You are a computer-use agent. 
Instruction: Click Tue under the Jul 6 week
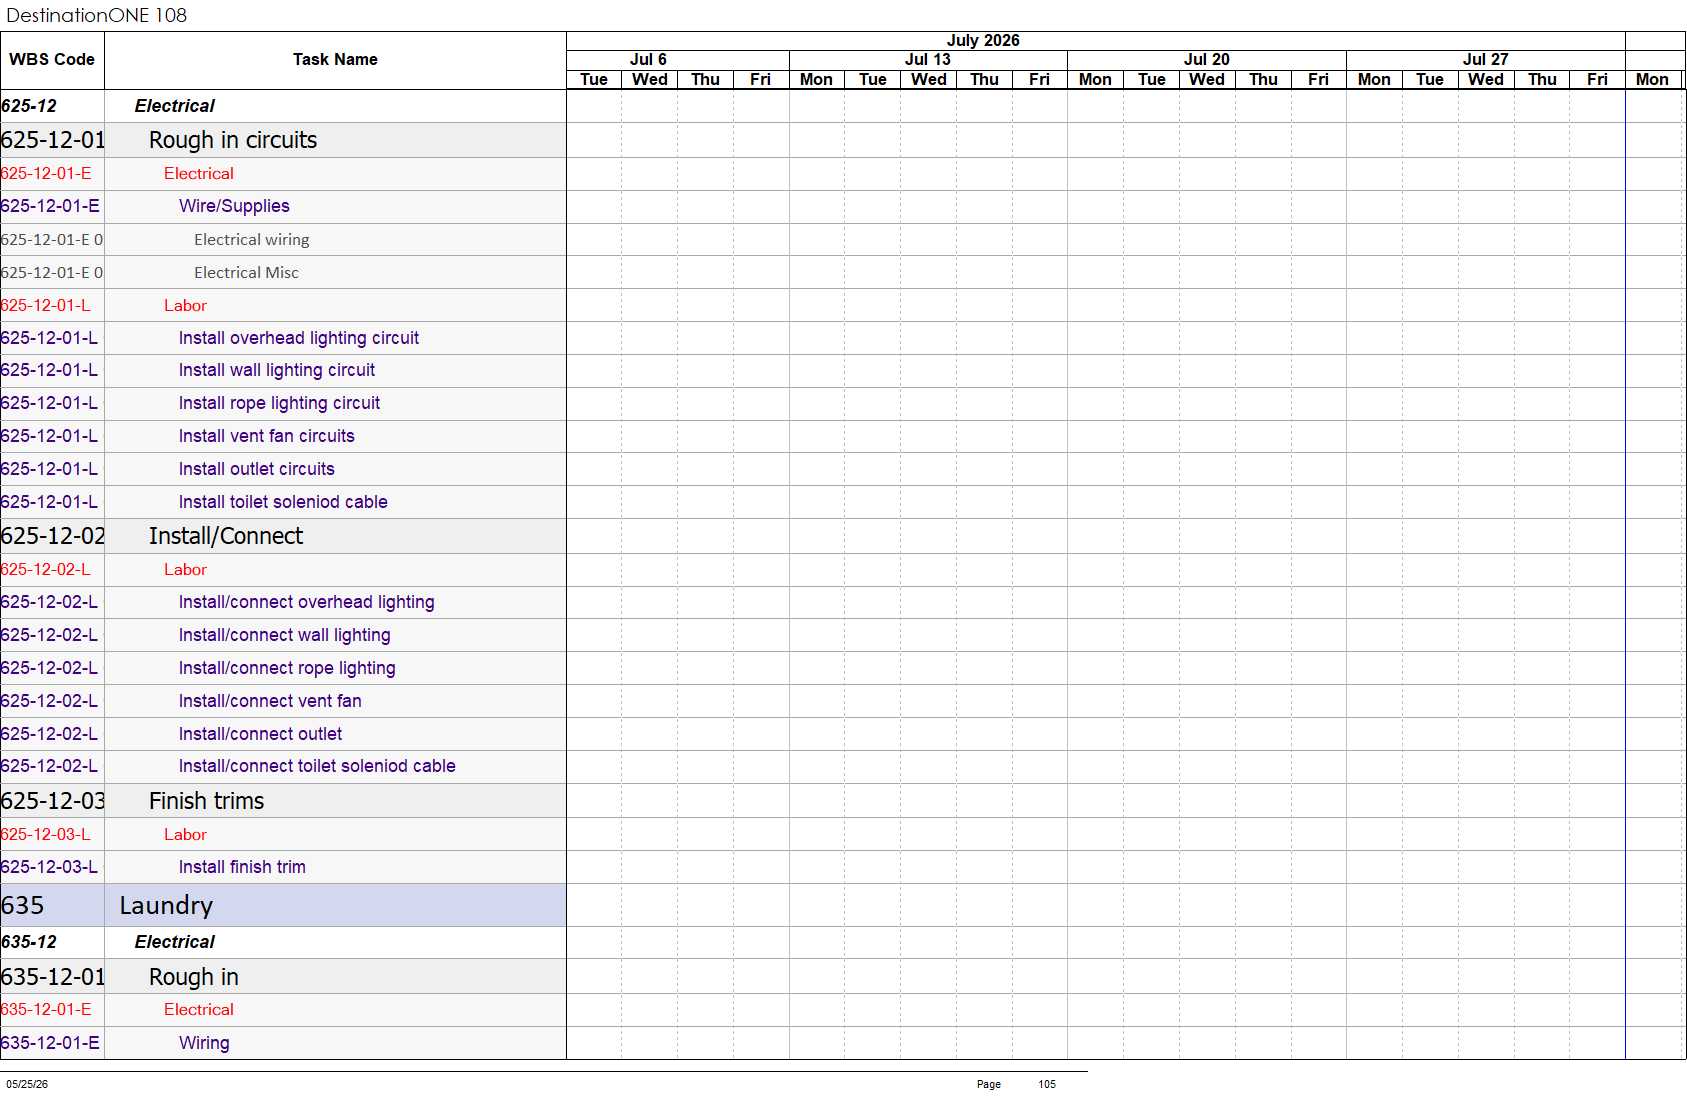(594, 80)
